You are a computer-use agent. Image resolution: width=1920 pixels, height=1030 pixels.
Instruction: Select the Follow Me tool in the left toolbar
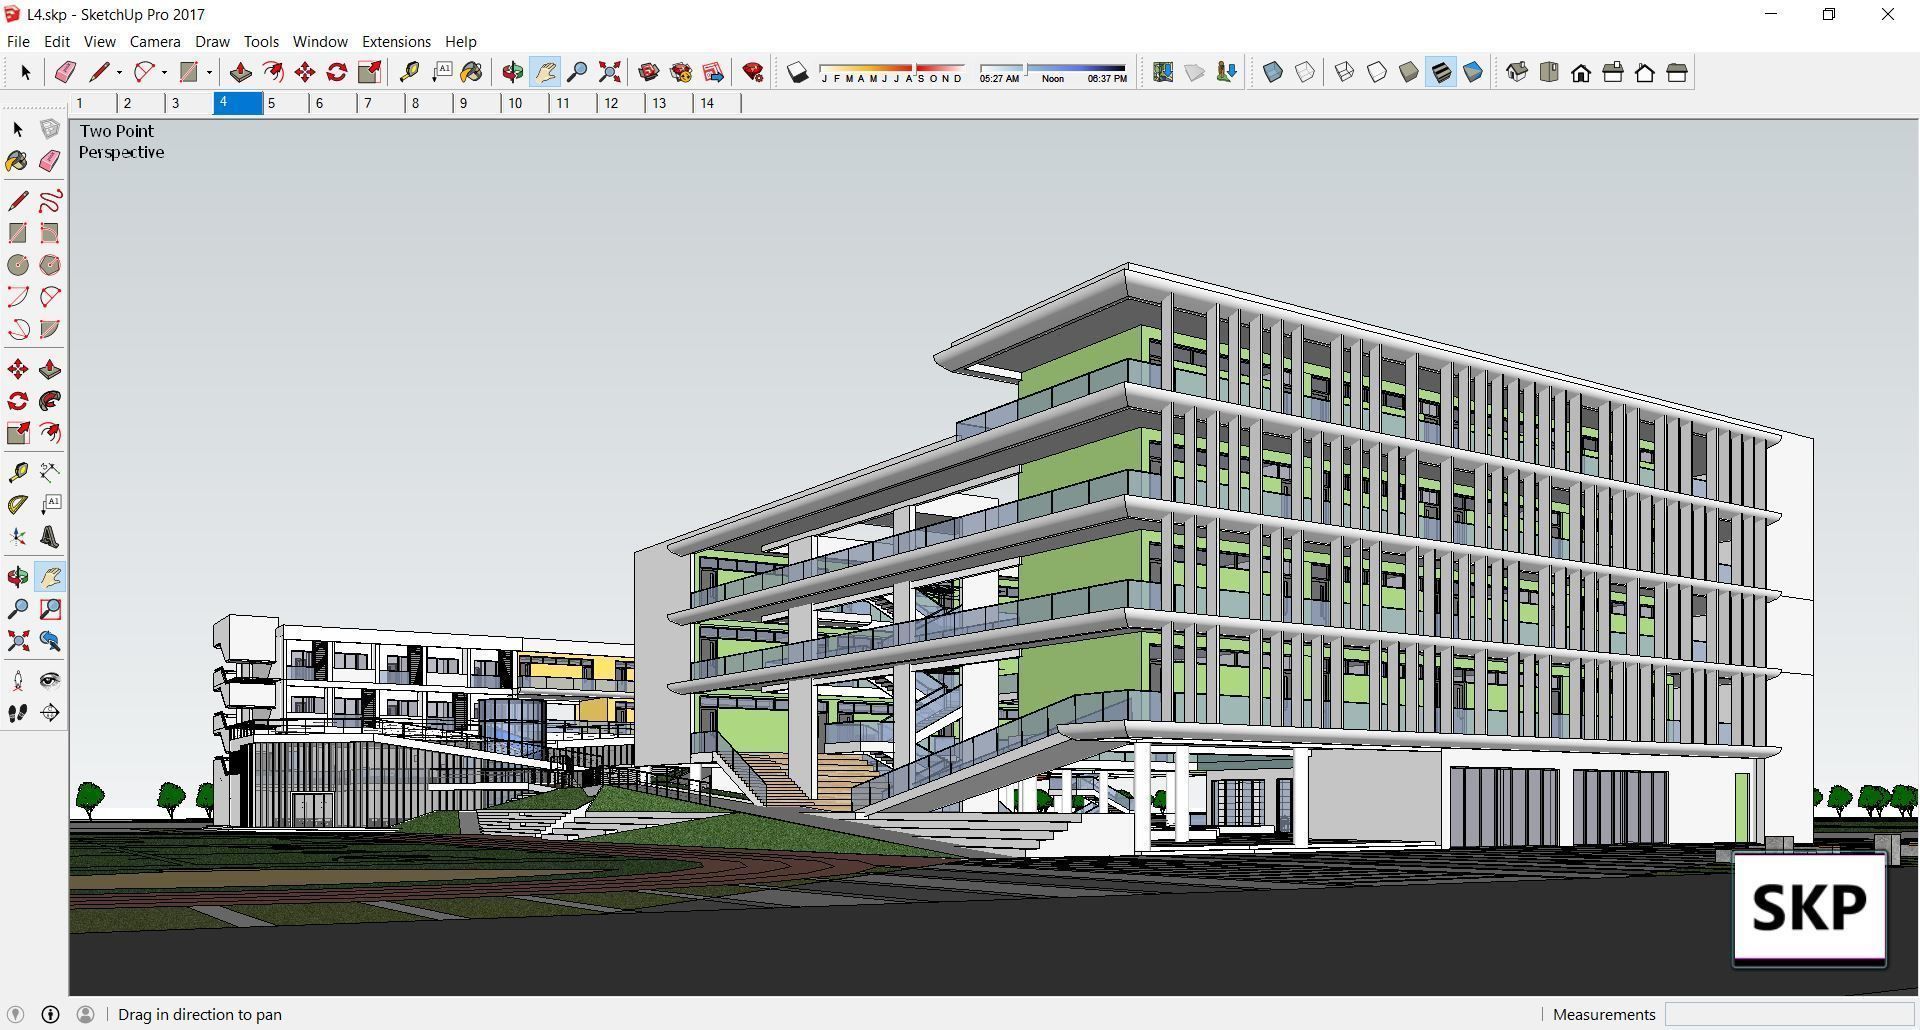point(50,401)
